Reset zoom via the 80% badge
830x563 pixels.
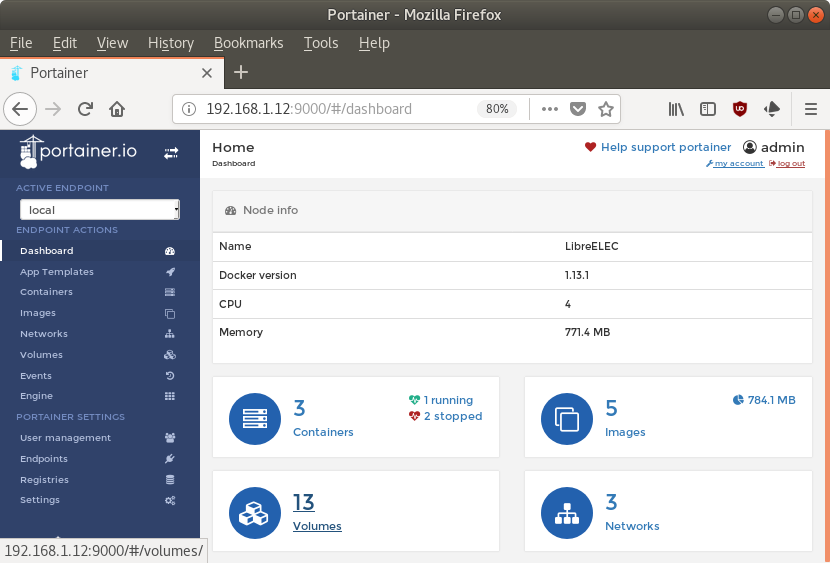coord(497,109)
